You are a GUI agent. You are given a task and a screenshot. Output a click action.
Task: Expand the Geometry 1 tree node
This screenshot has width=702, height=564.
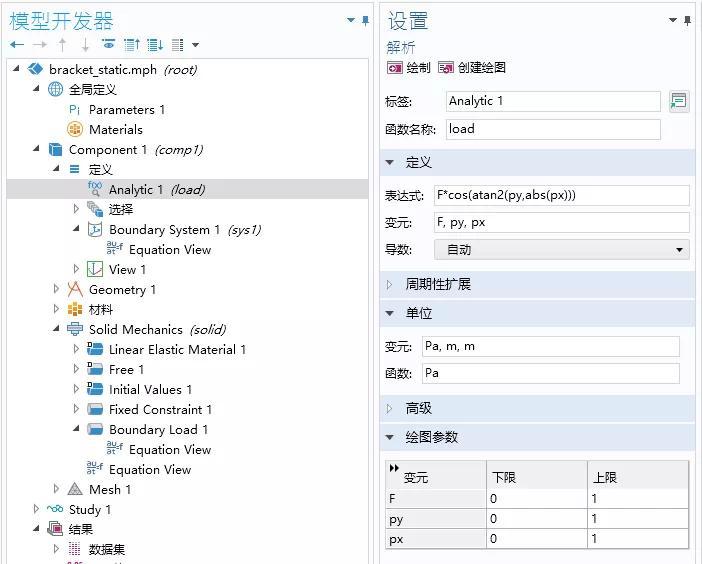(x=56, y=289)
